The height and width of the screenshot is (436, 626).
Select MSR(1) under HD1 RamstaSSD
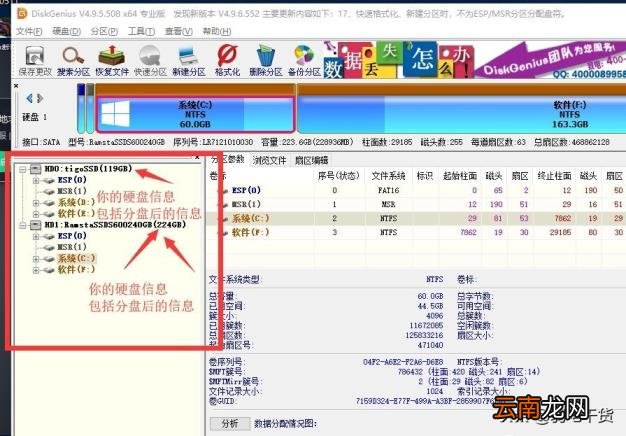[x=72, y=247]
